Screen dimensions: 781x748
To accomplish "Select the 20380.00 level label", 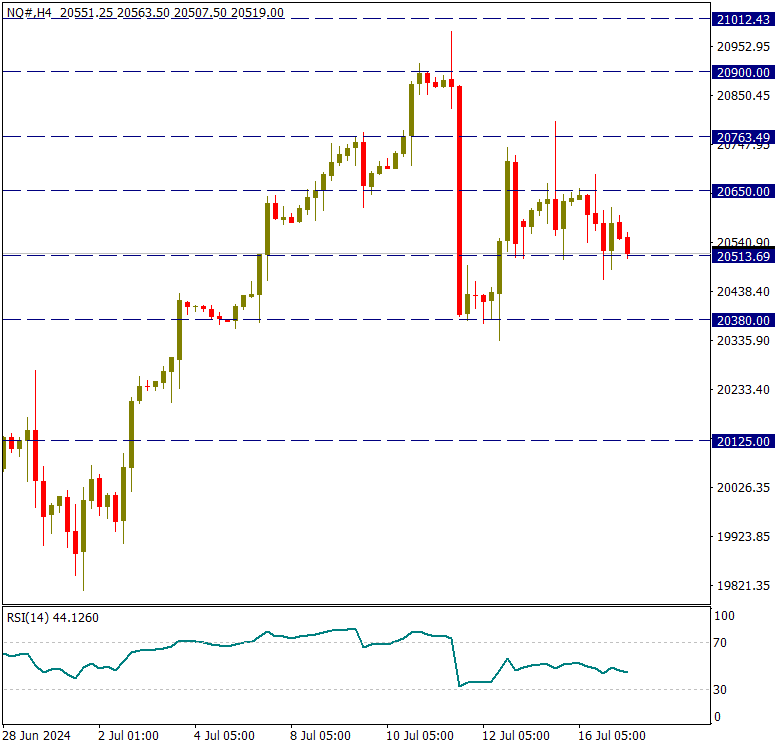I will coord(743,320).
